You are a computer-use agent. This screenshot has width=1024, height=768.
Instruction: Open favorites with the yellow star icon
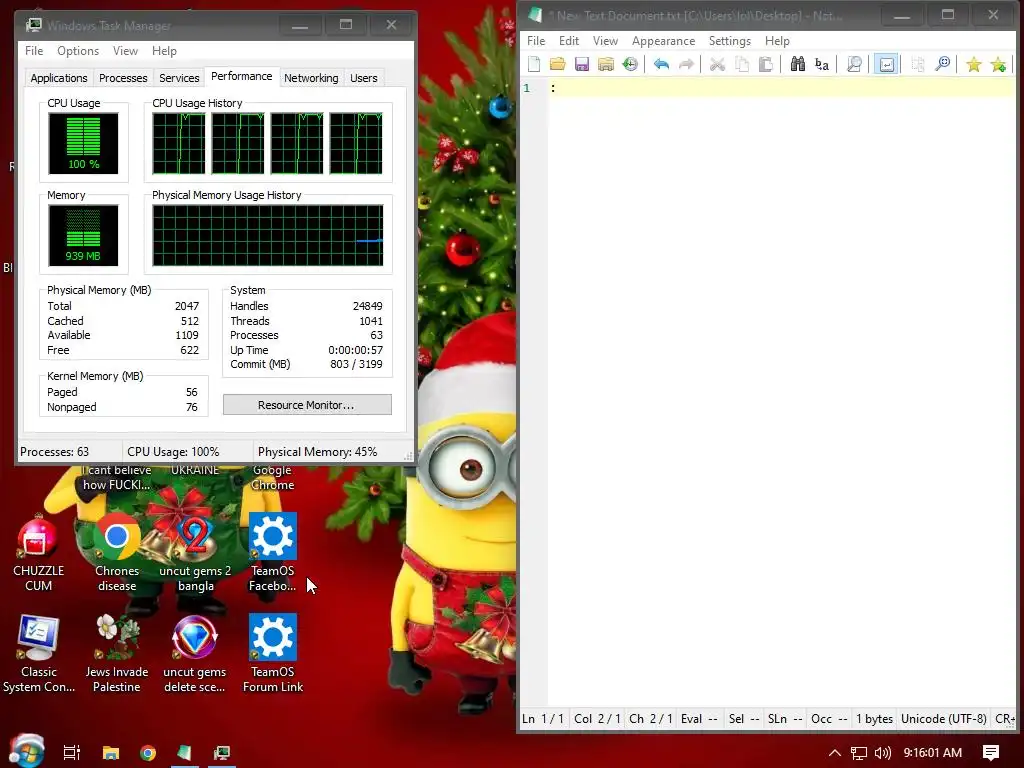974,64
